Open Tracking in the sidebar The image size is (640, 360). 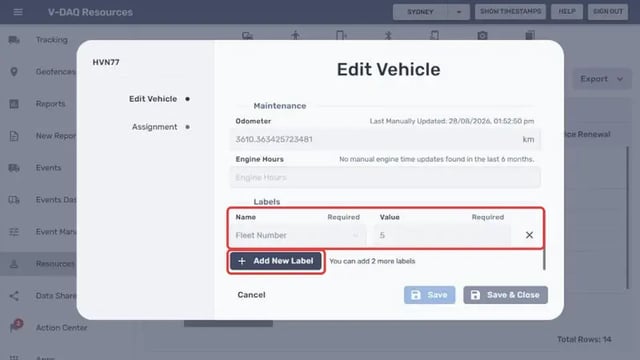[x=52, y=40]
